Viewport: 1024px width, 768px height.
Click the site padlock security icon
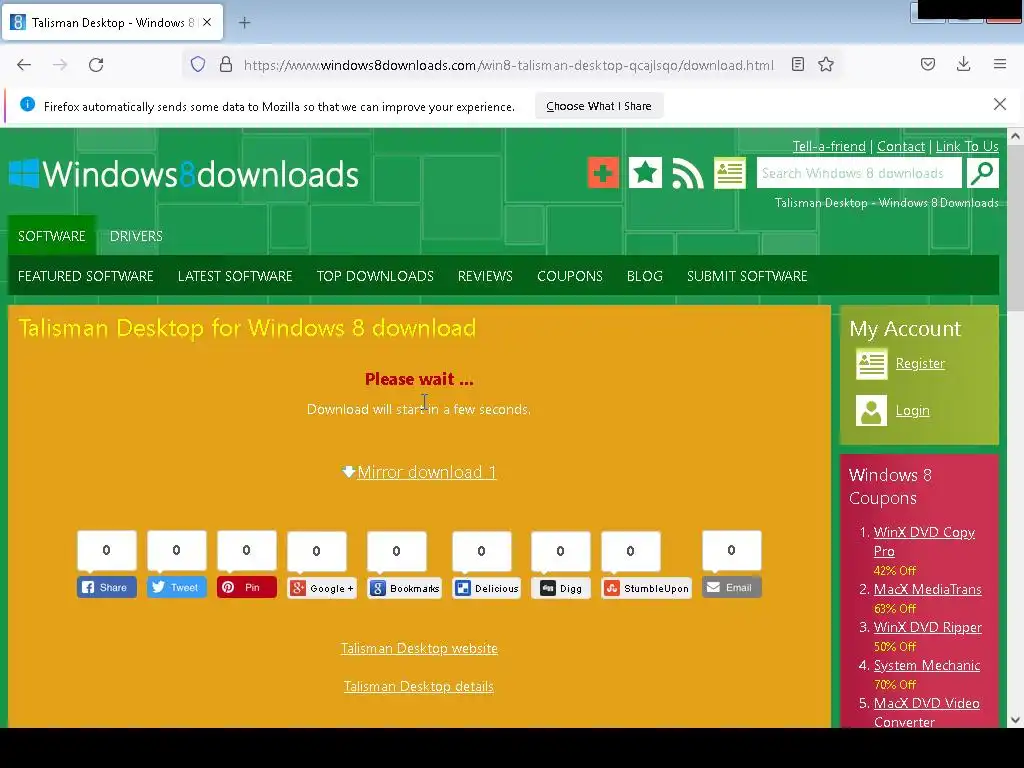pyautogui.click(x=226, y=64)
